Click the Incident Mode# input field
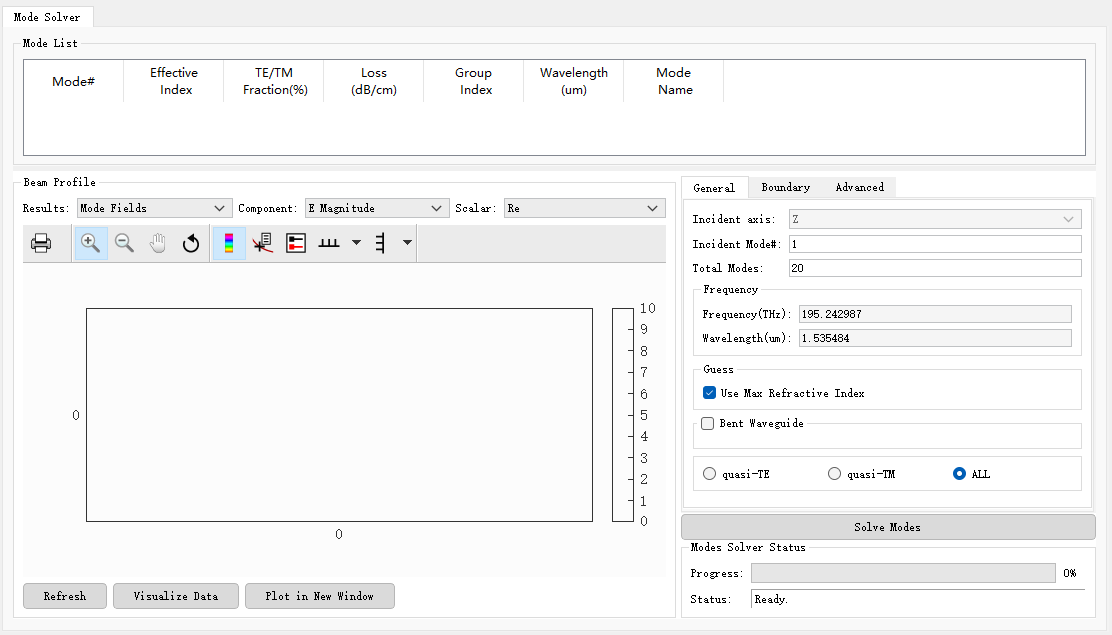The image size is (1112, 635). (x=935, y=244)
